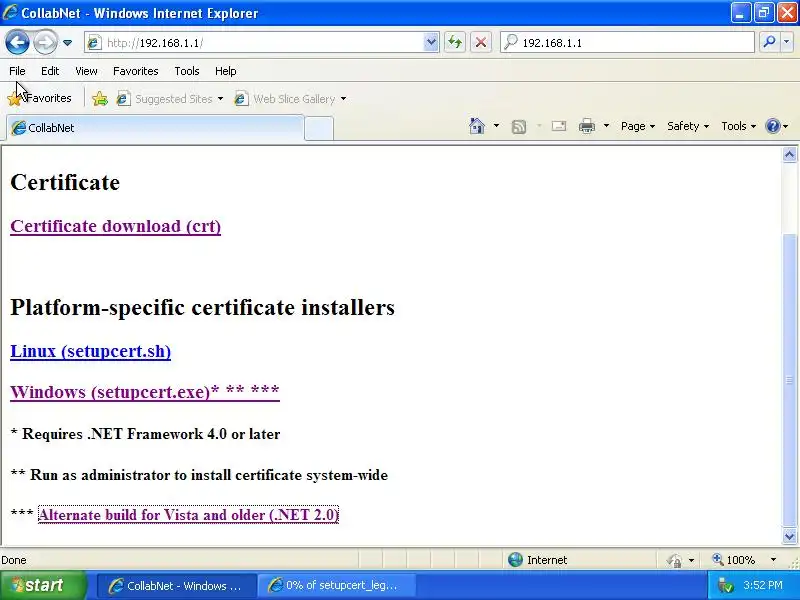The image size is (800, 600).
Task: Click the Platform-specific certificate installers heading
Action: (203, 307)
